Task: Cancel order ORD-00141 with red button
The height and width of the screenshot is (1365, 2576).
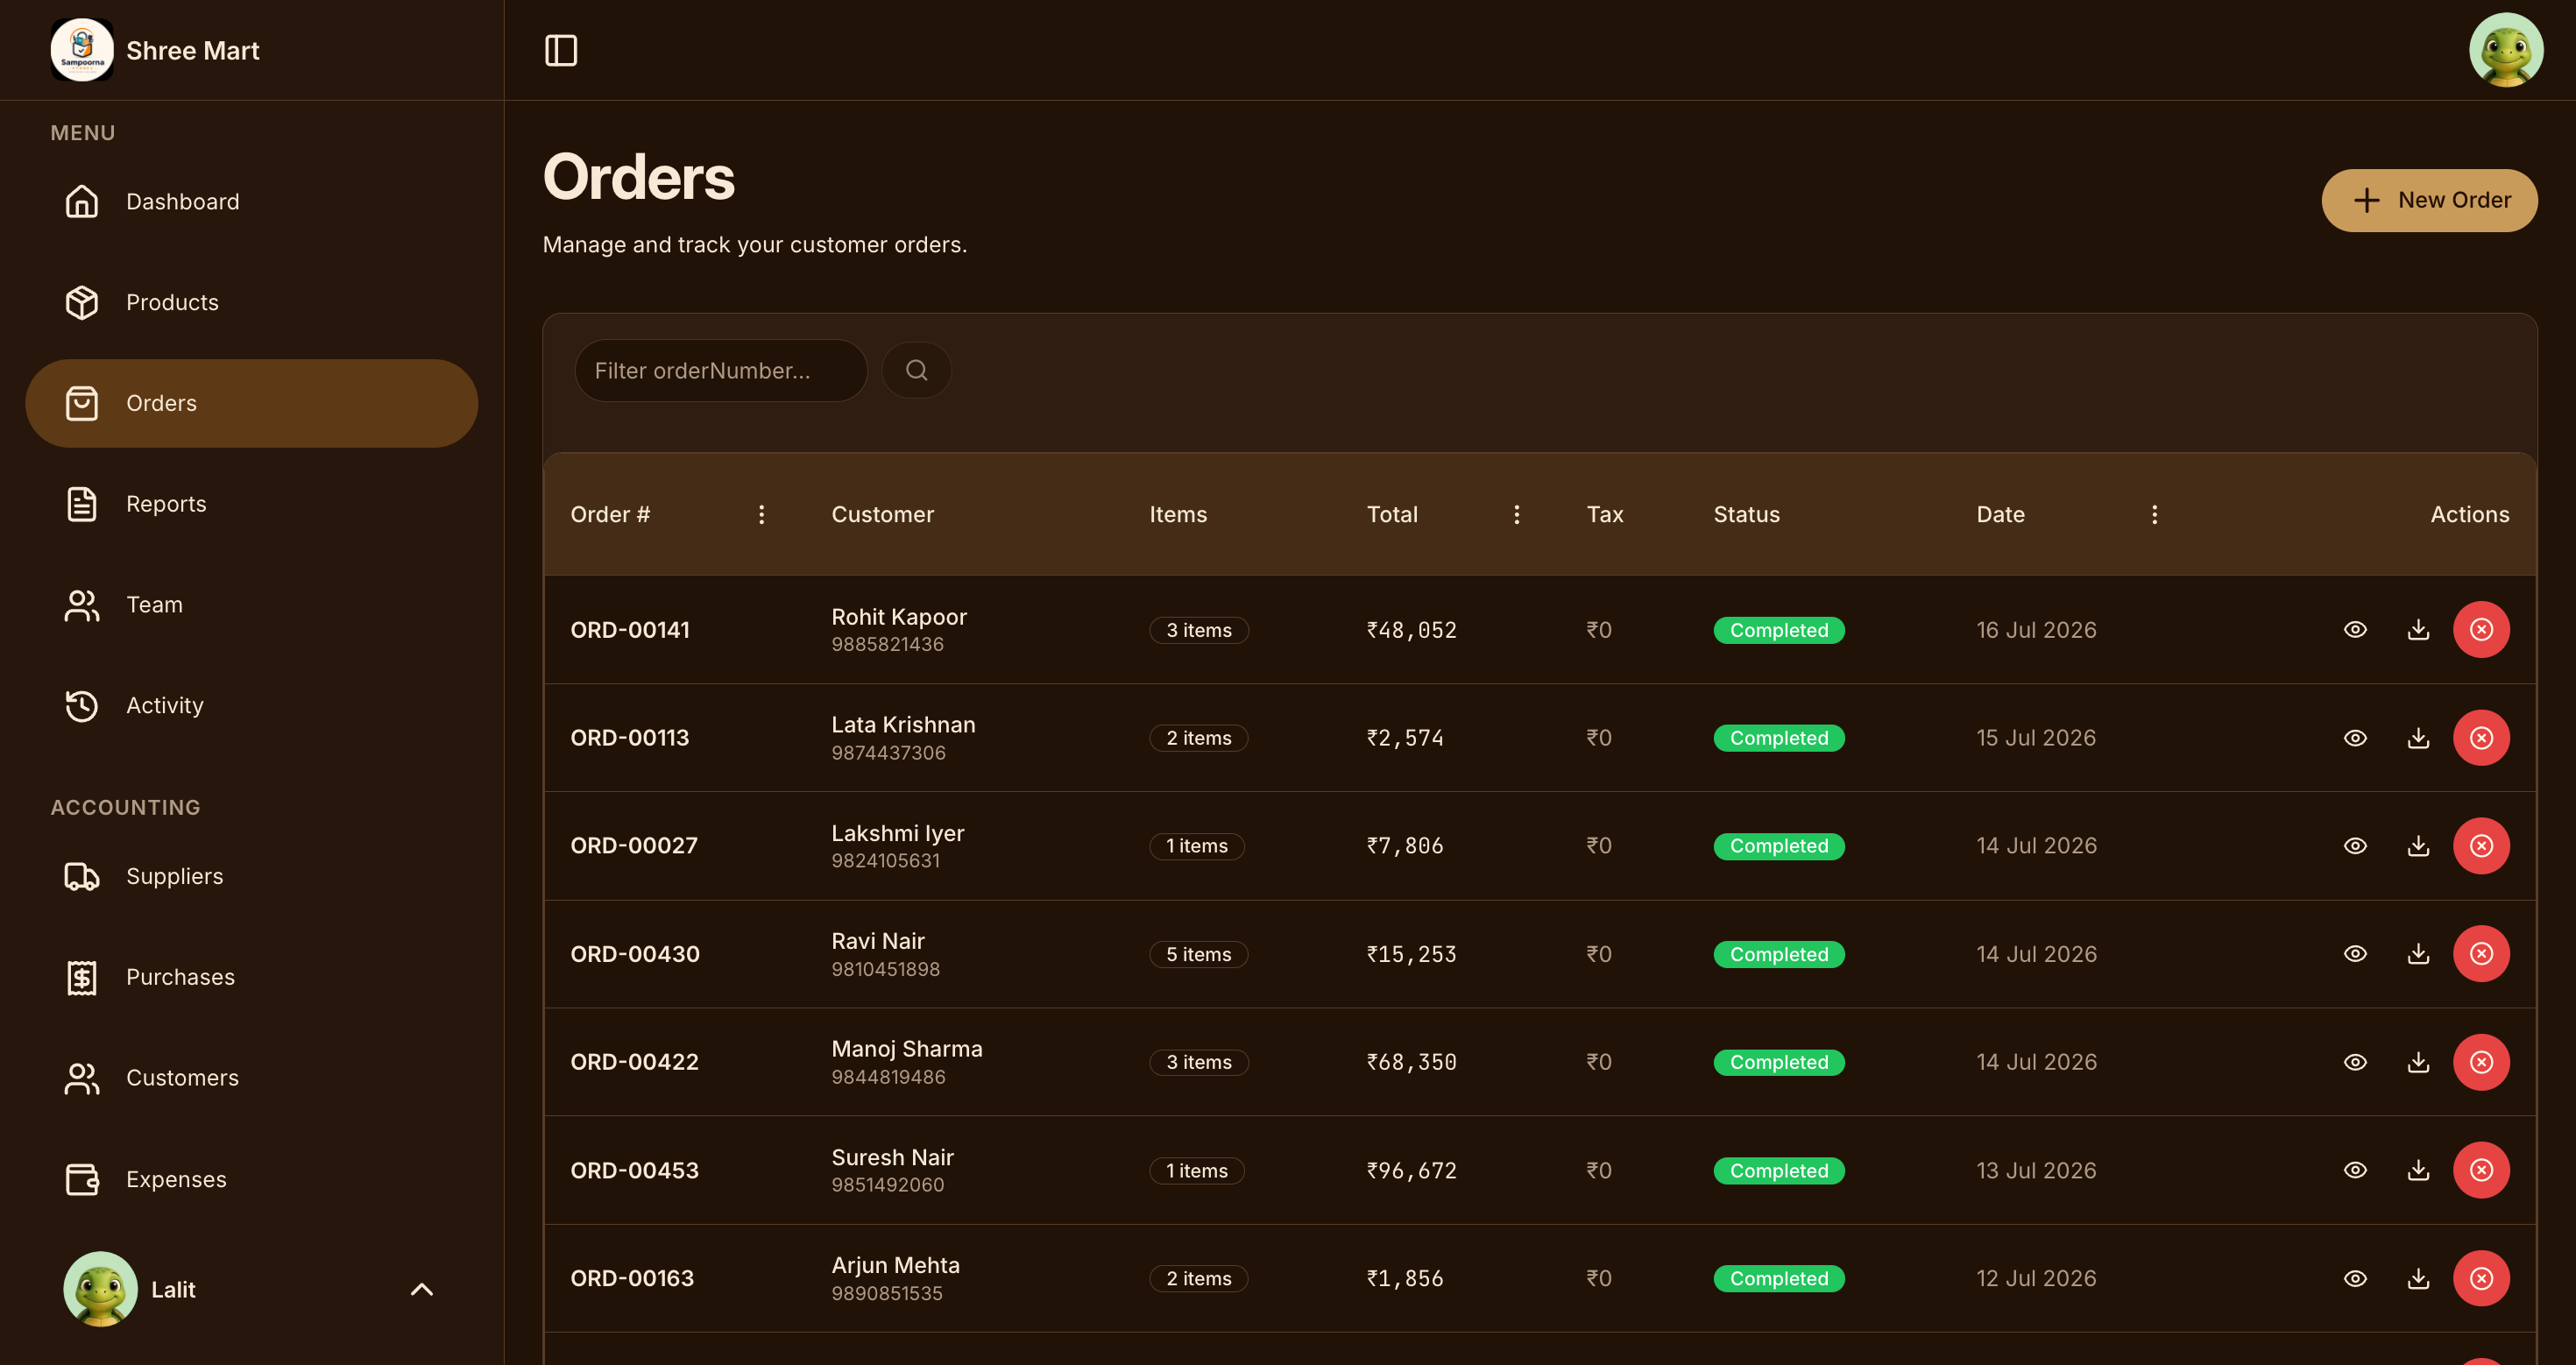Action: click(2481, 630)
